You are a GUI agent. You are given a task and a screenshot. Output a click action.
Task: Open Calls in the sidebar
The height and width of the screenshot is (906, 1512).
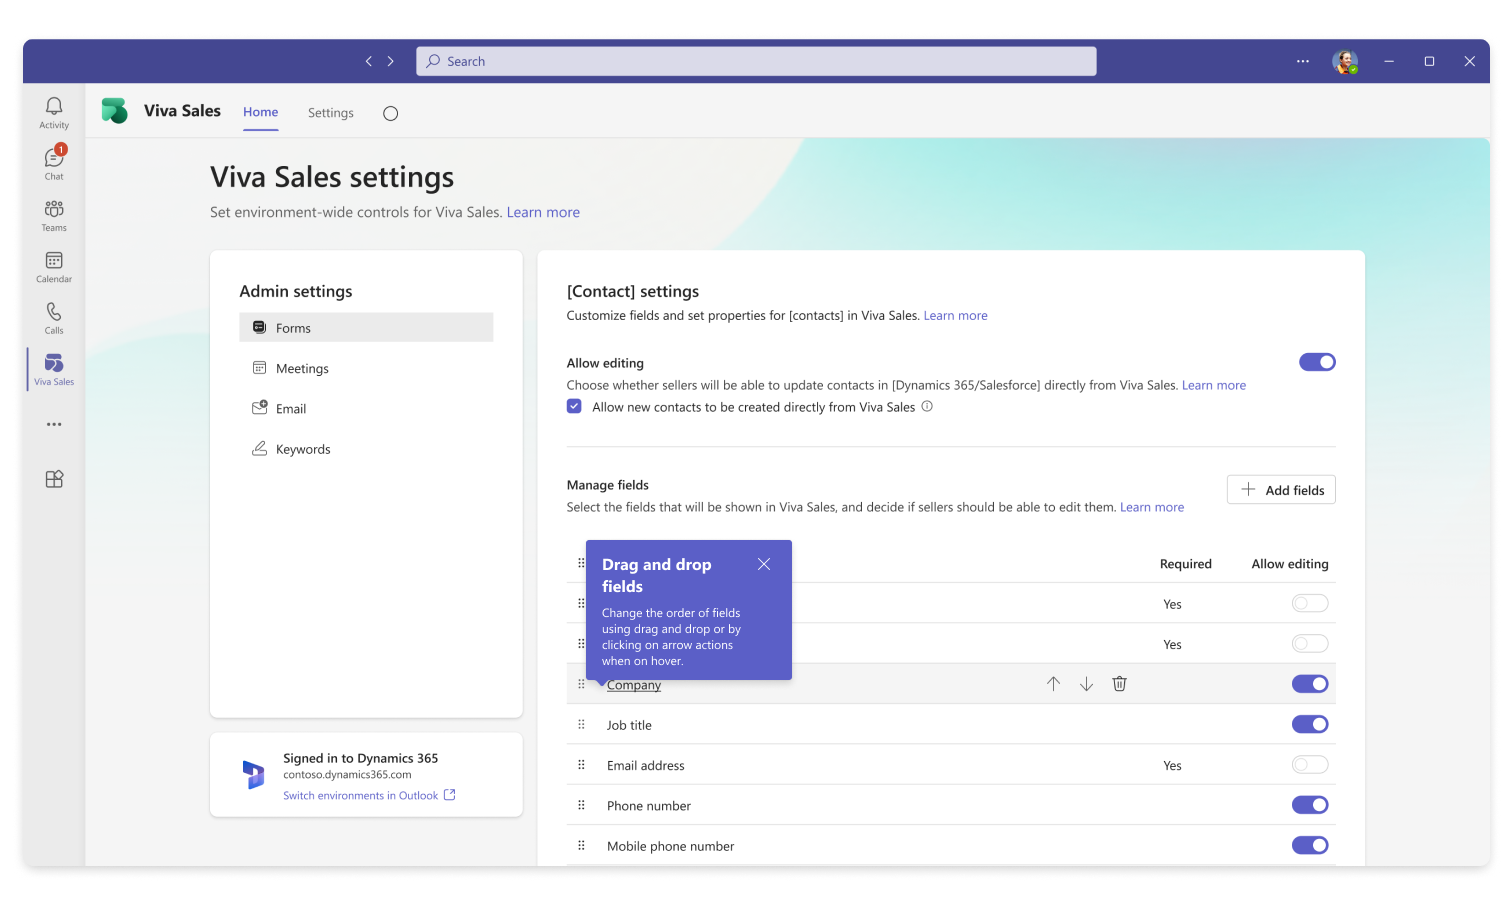[54, 318]
